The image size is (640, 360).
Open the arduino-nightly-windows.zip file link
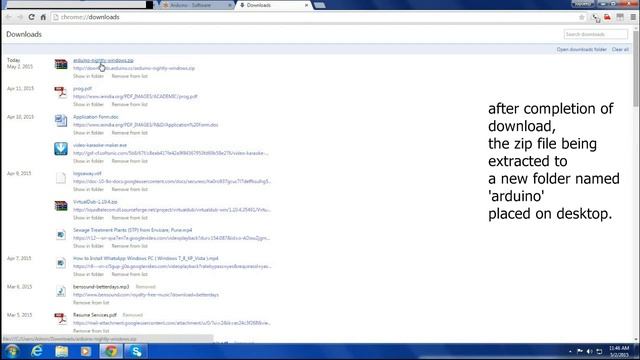point(103,60)
